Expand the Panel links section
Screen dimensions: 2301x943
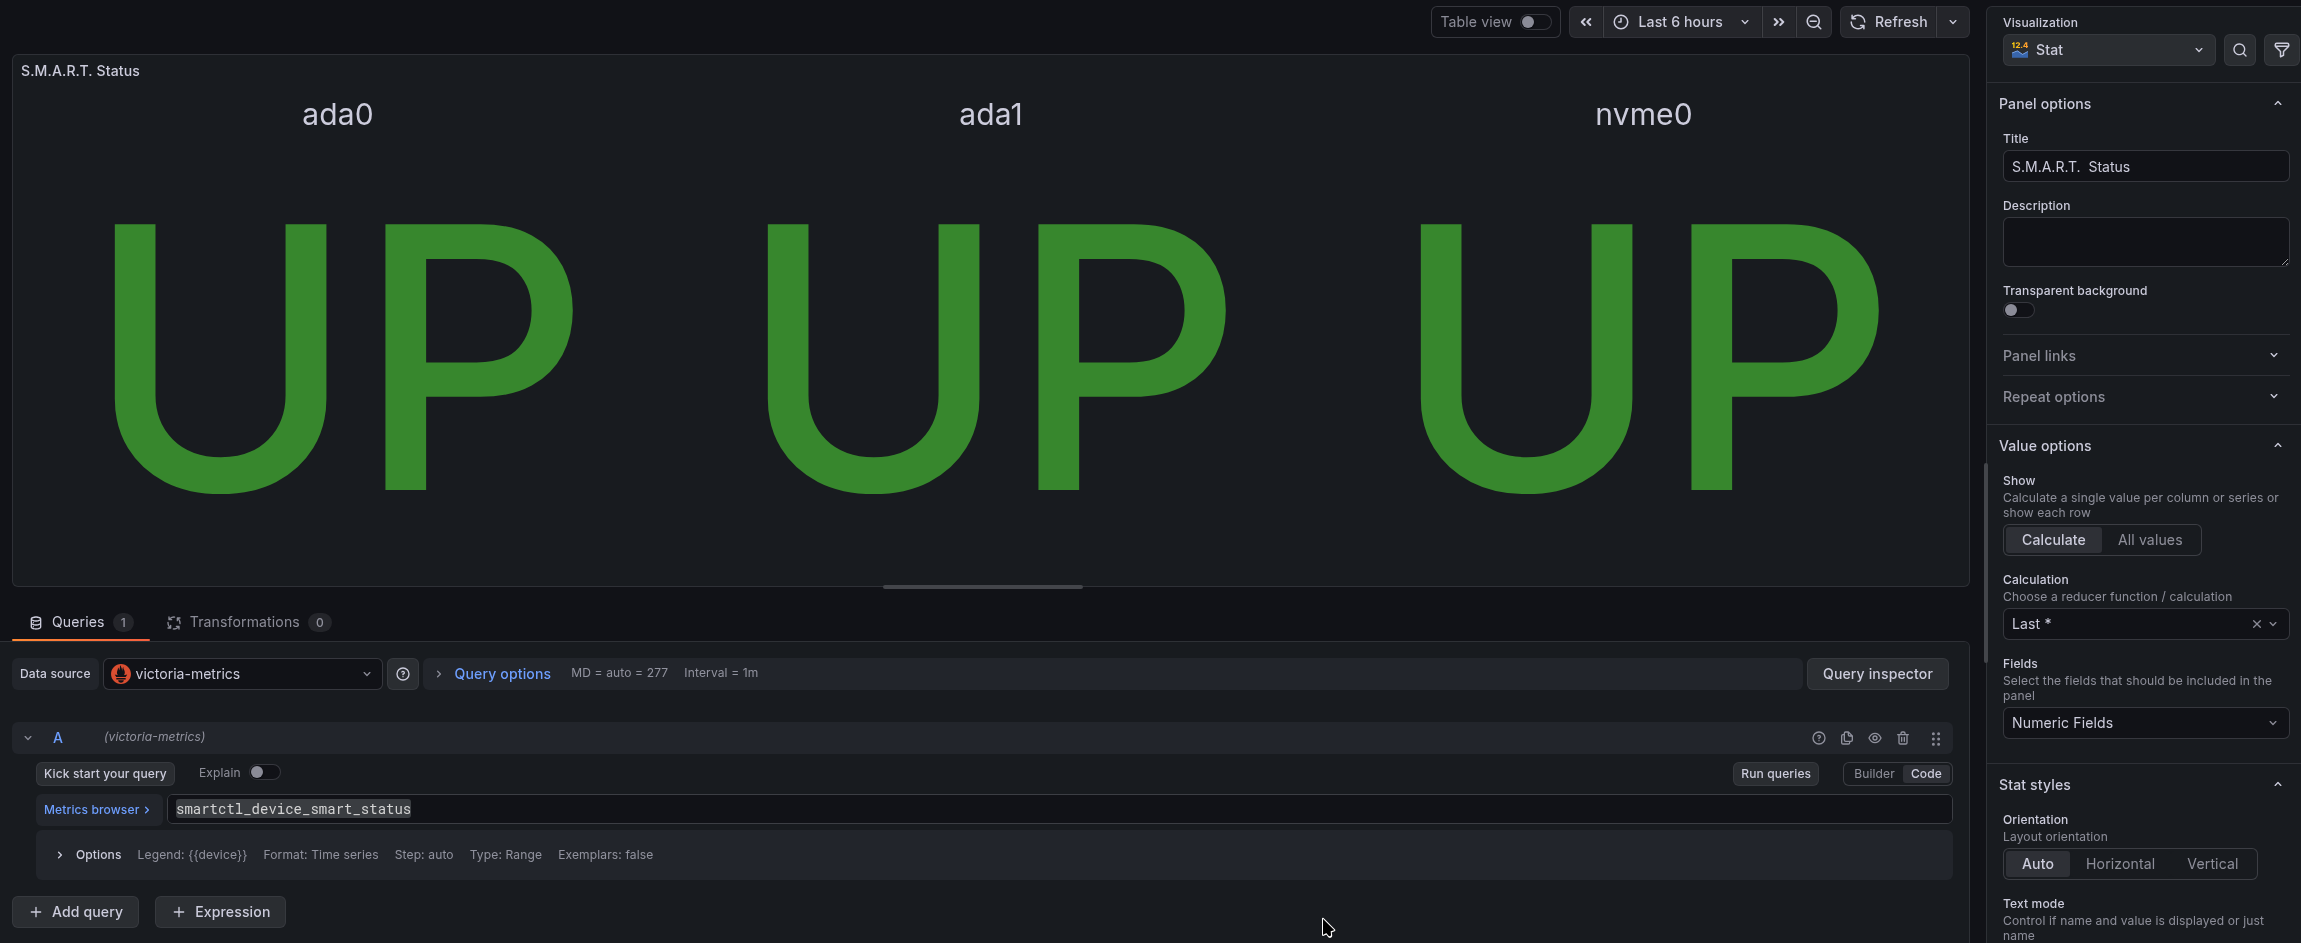tap(2142, 356)
